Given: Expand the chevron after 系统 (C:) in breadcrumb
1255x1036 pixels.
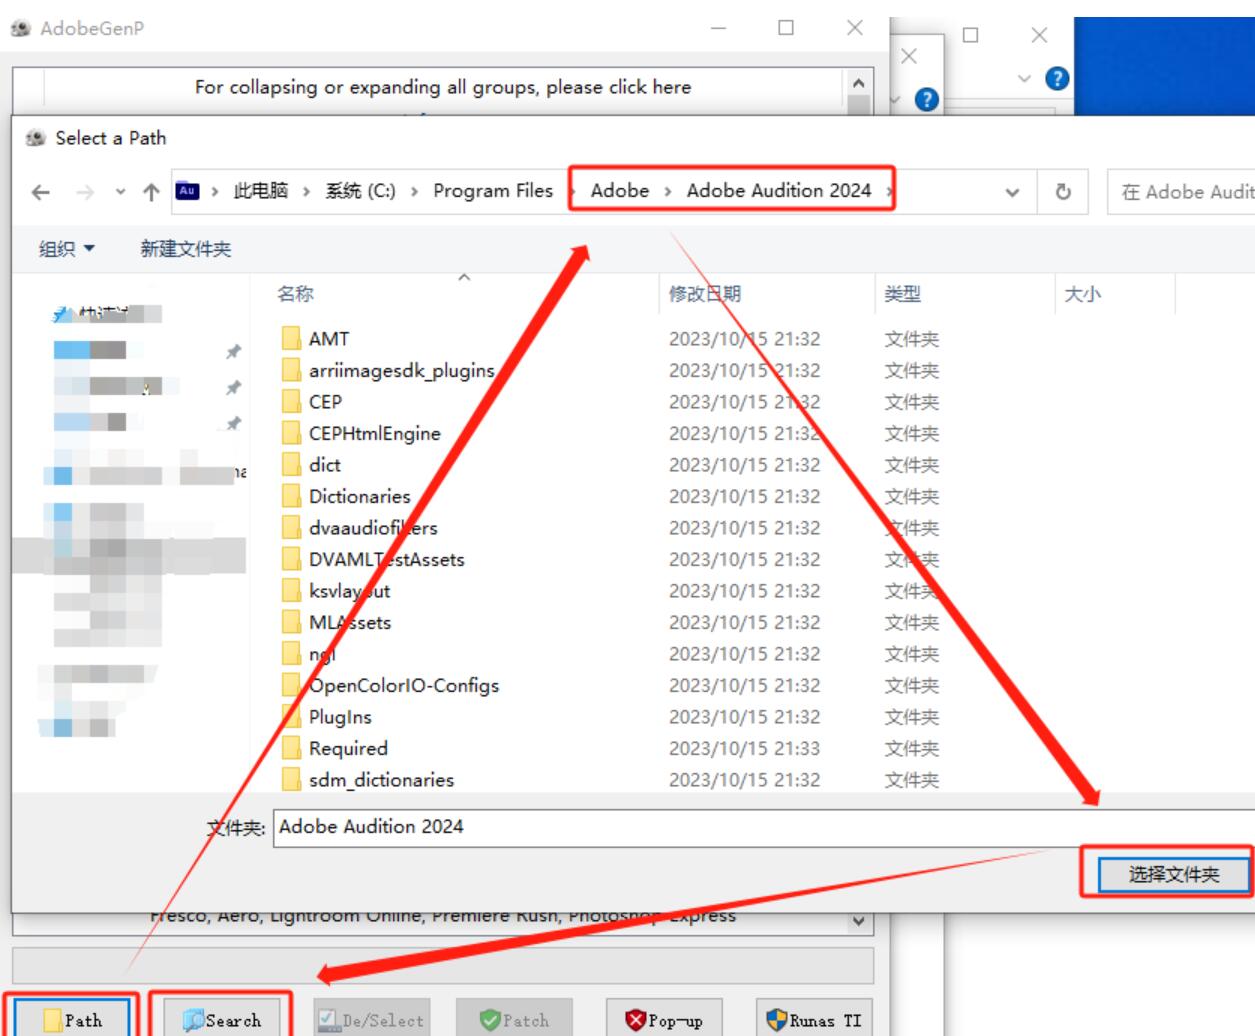Looking at the screenshot, I should click(x=414, y=191).
